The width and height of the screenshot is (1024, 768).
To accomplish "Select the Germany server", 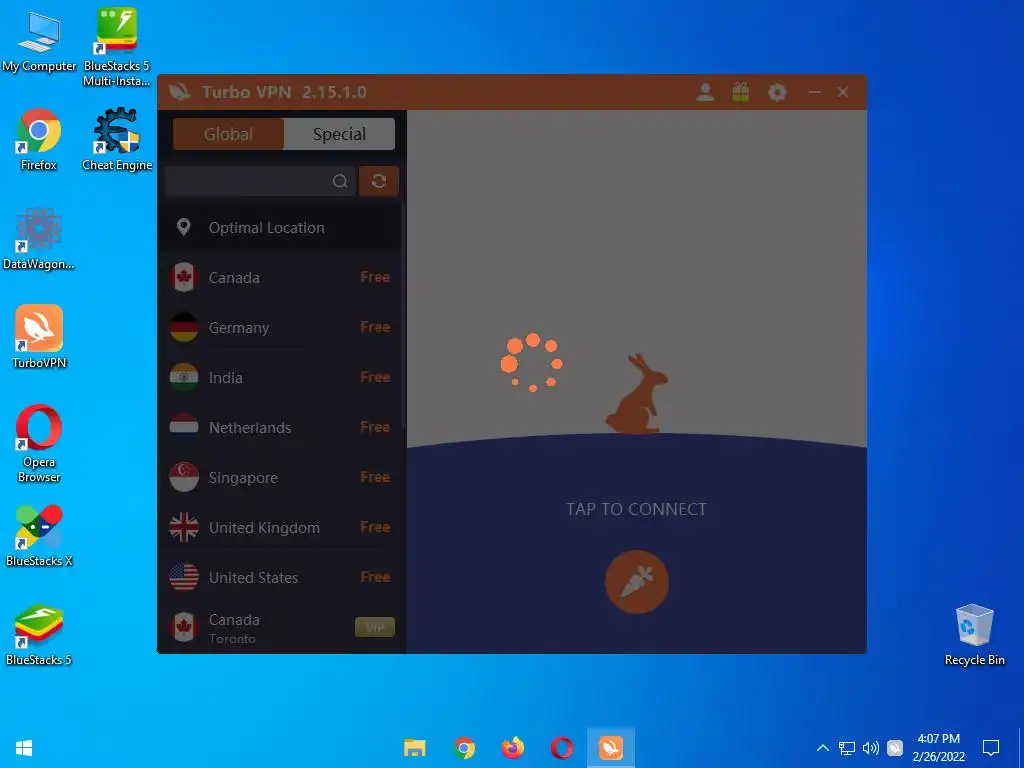I will [x=281, y=327].
